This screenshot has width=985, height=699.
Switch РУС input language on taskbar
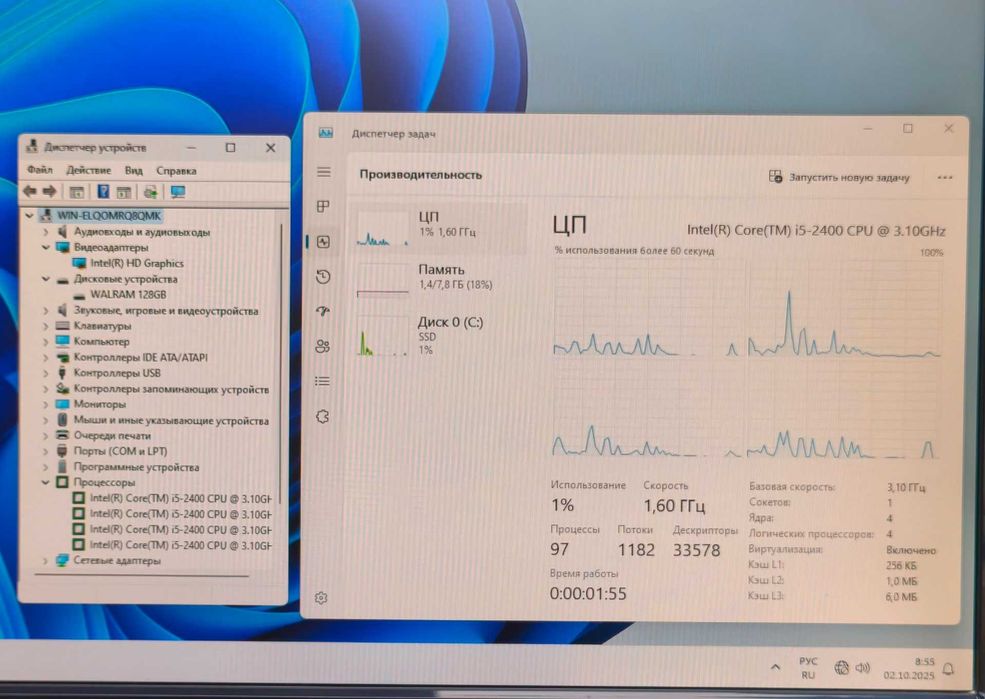[808, 668]
